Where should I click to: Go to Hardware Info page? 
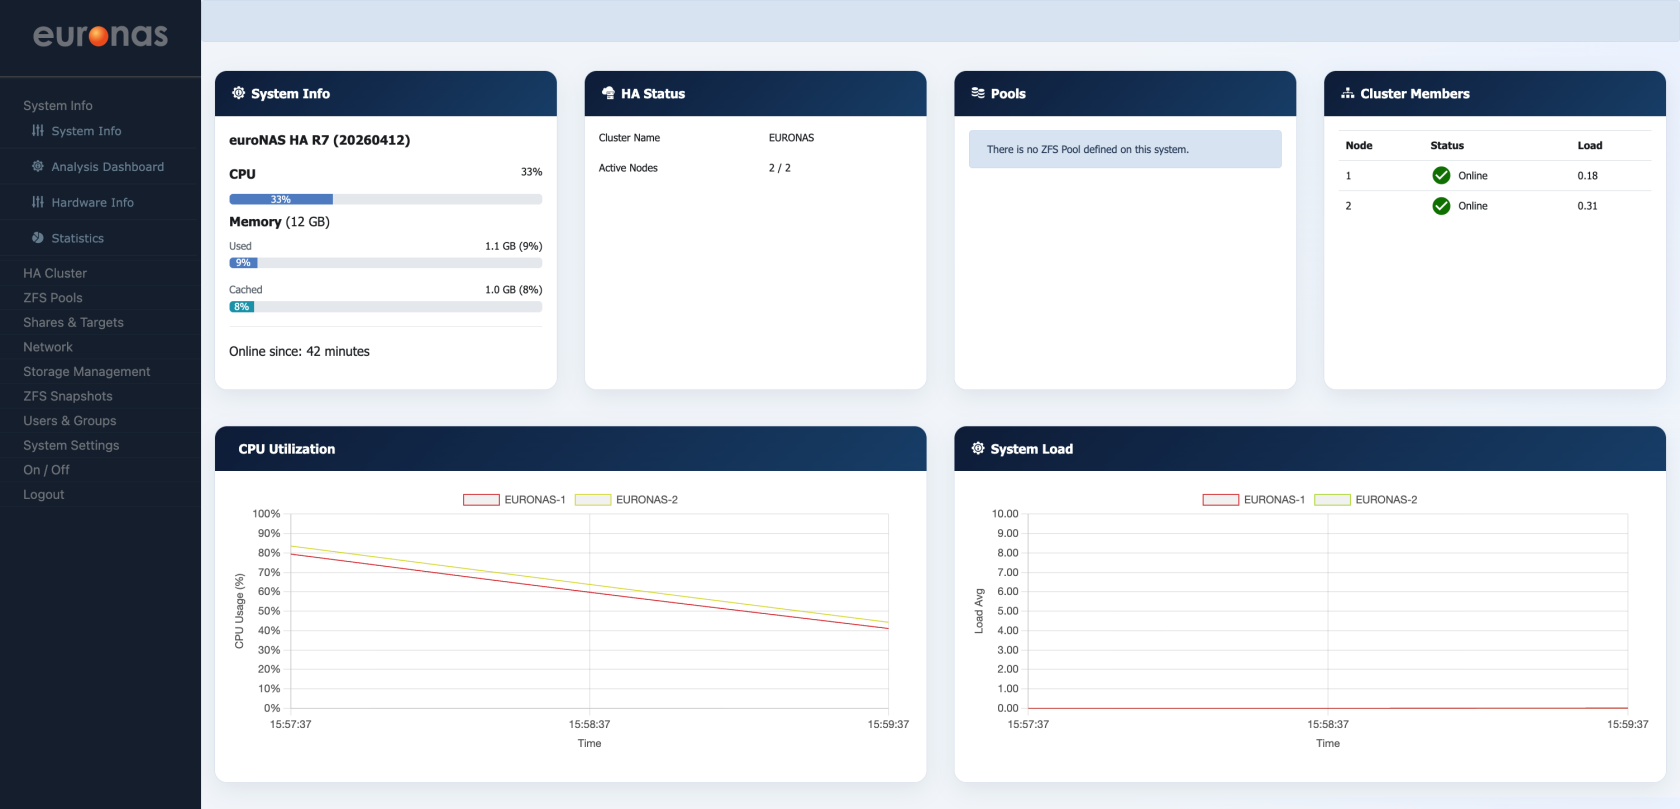coord(92,203)
